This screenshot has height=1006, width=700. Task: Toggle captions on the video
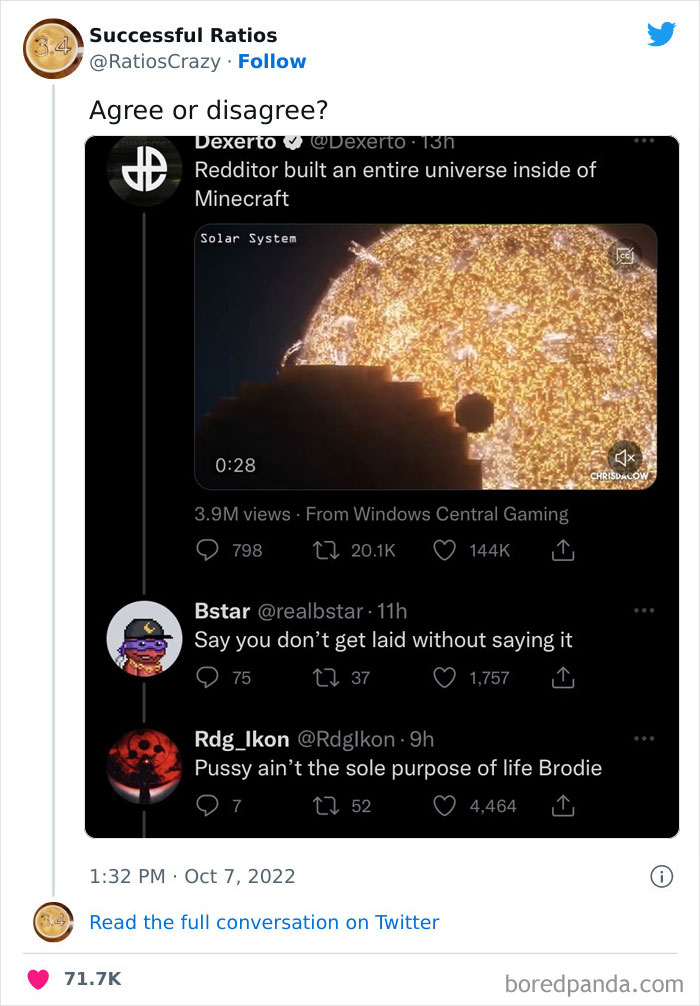click(x=626, y=256)
